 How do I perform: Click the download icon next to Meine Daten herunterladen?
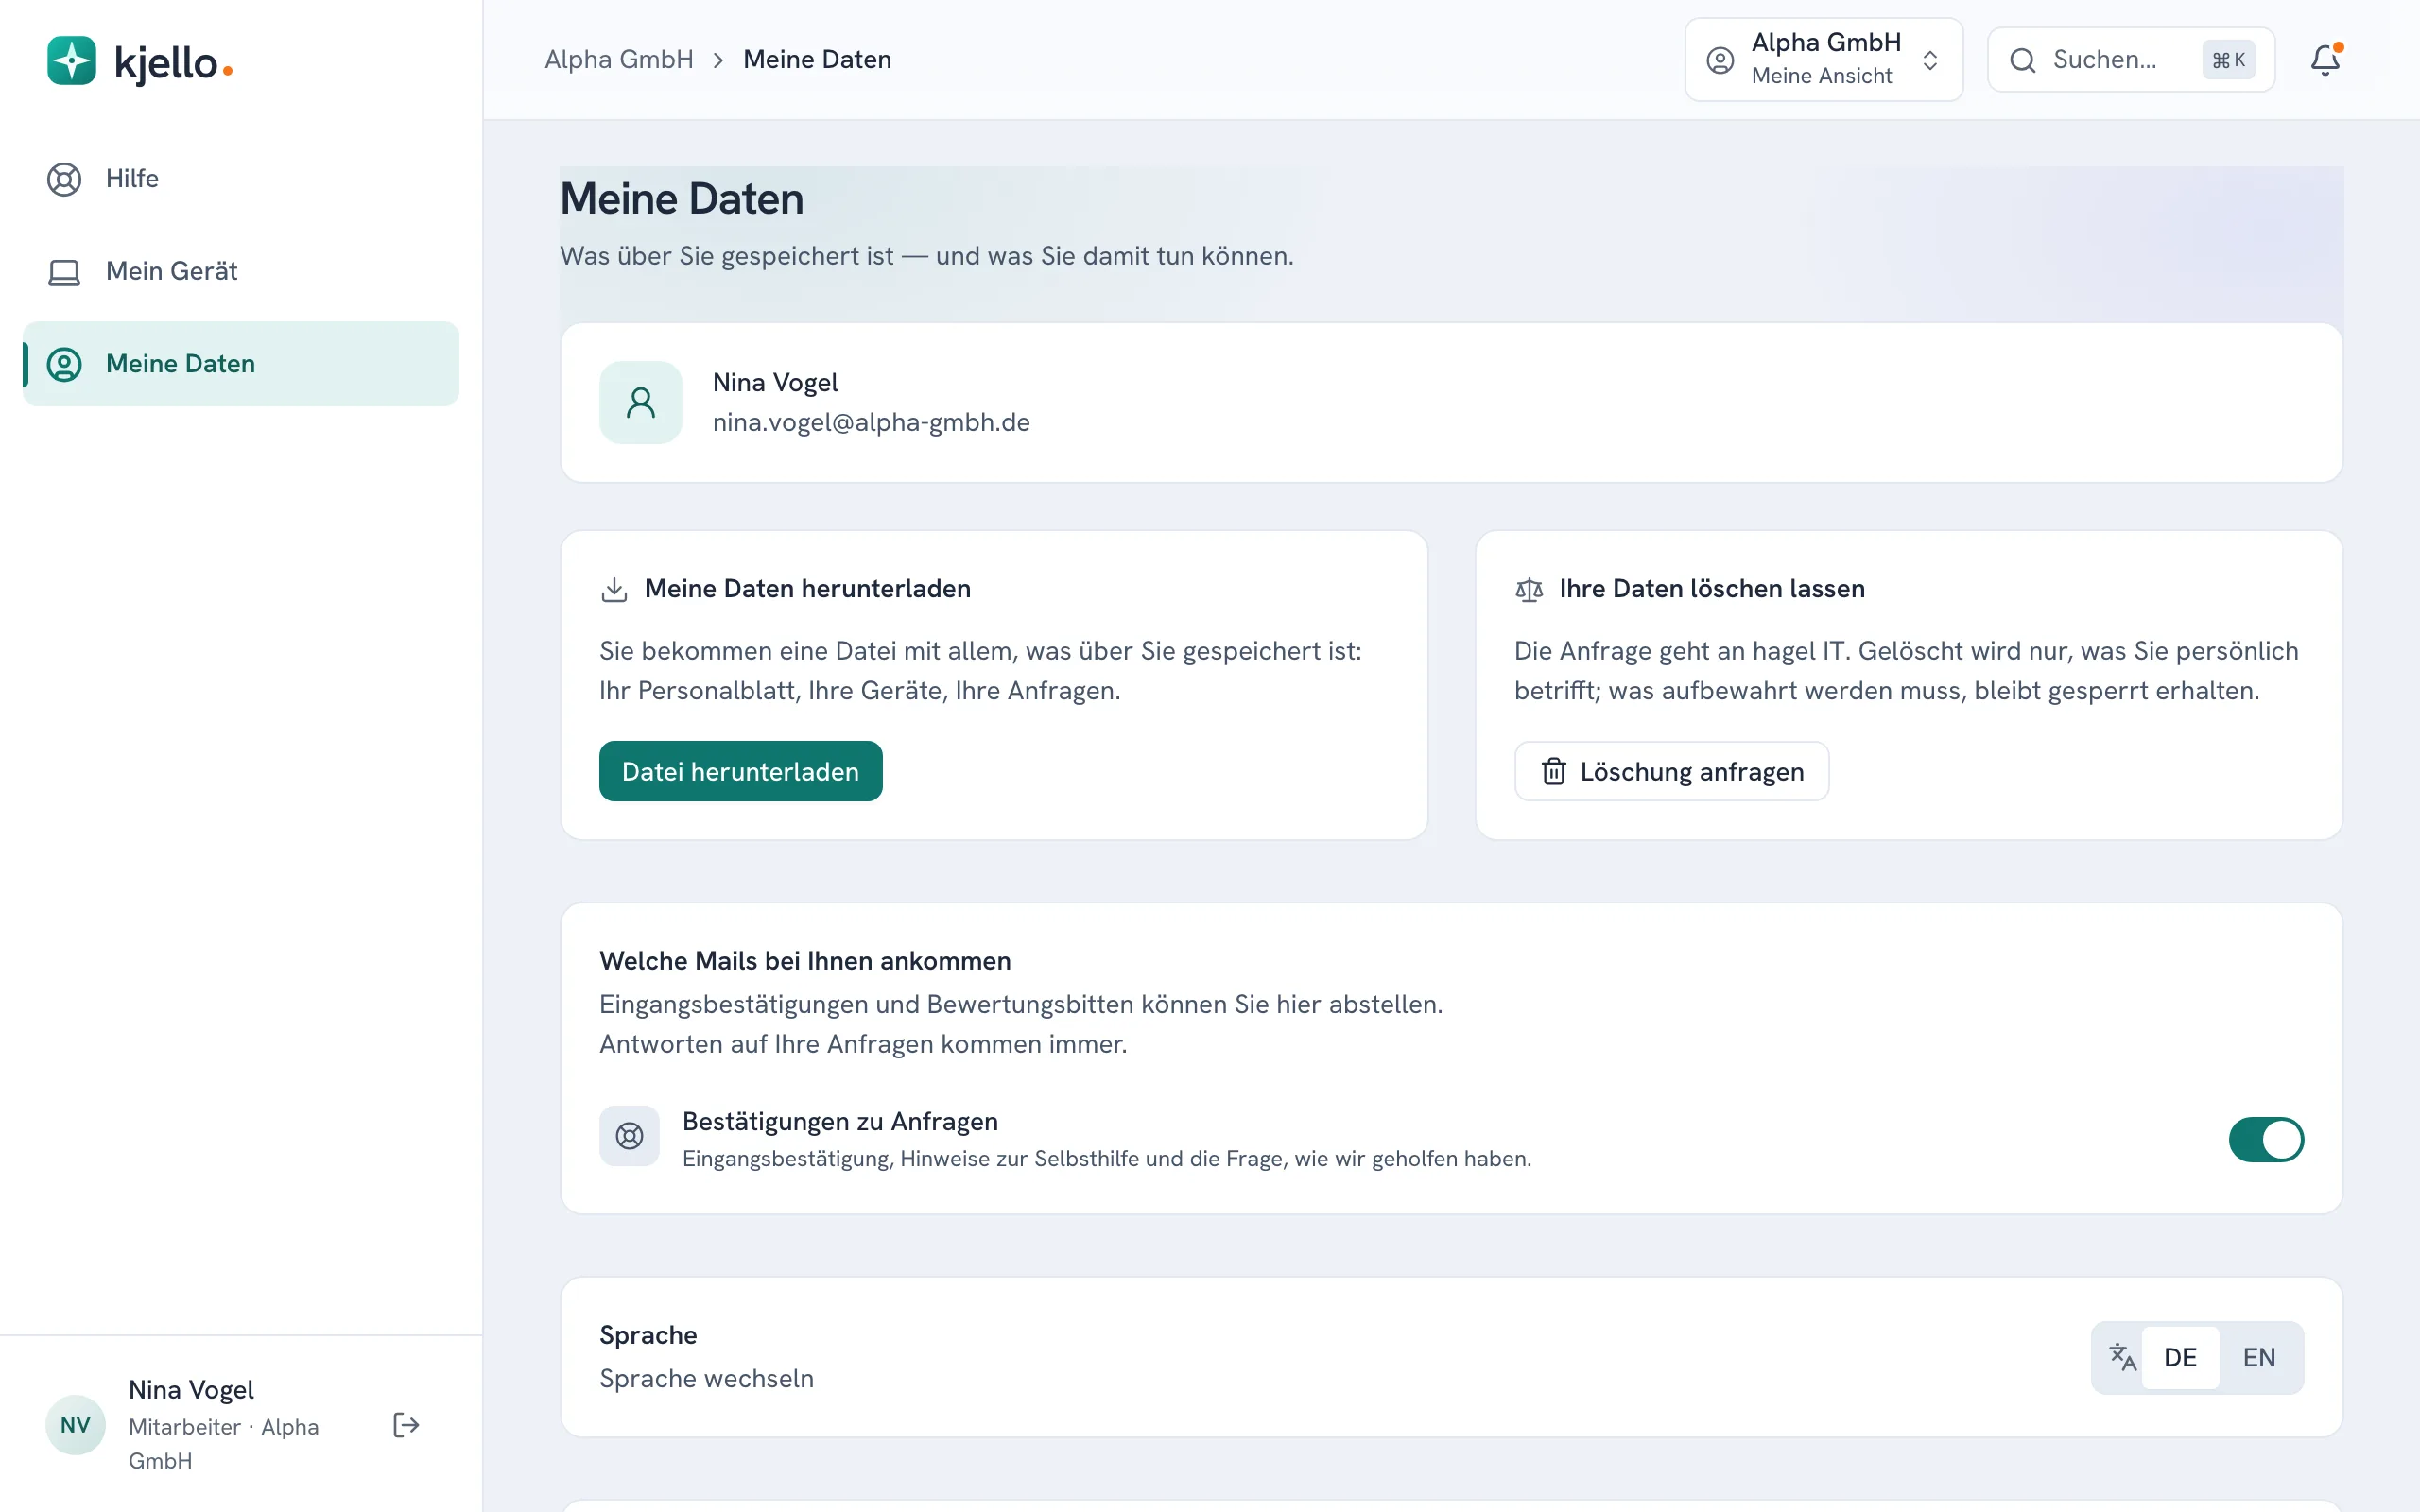click(614, 589)
